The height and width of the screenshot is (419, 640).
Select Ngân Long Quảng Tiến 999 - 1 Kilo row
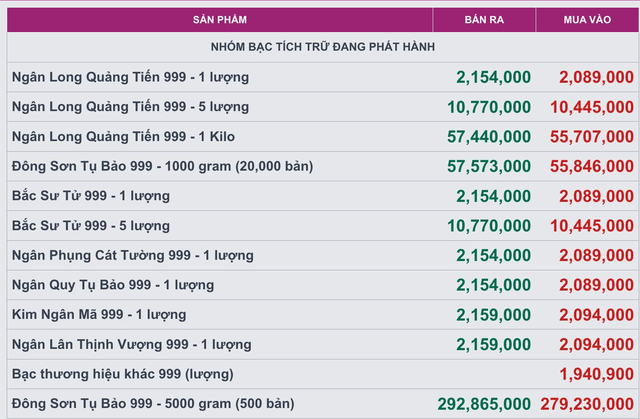point(323,137)
